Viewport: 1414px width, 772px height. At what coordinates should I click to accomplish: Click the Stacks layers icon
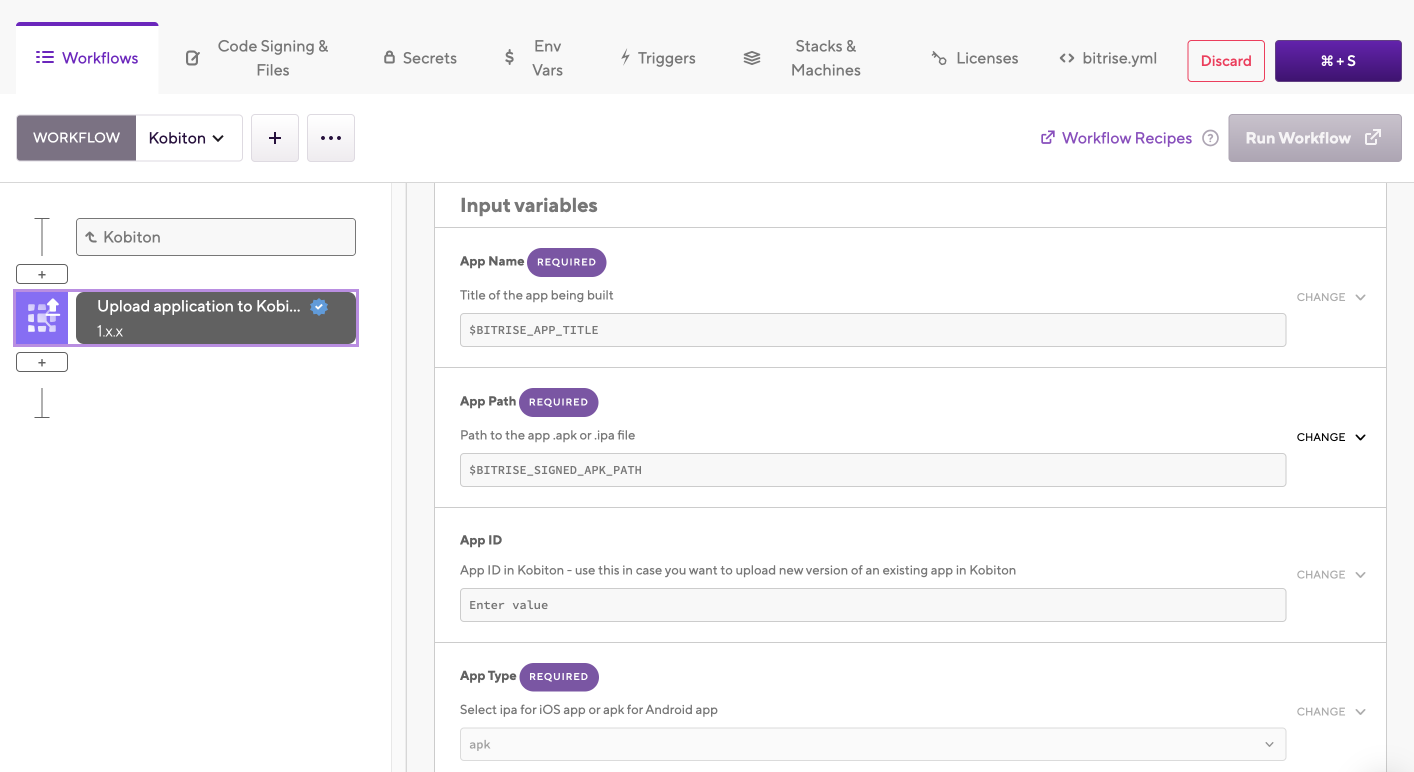tap(752, 58)
